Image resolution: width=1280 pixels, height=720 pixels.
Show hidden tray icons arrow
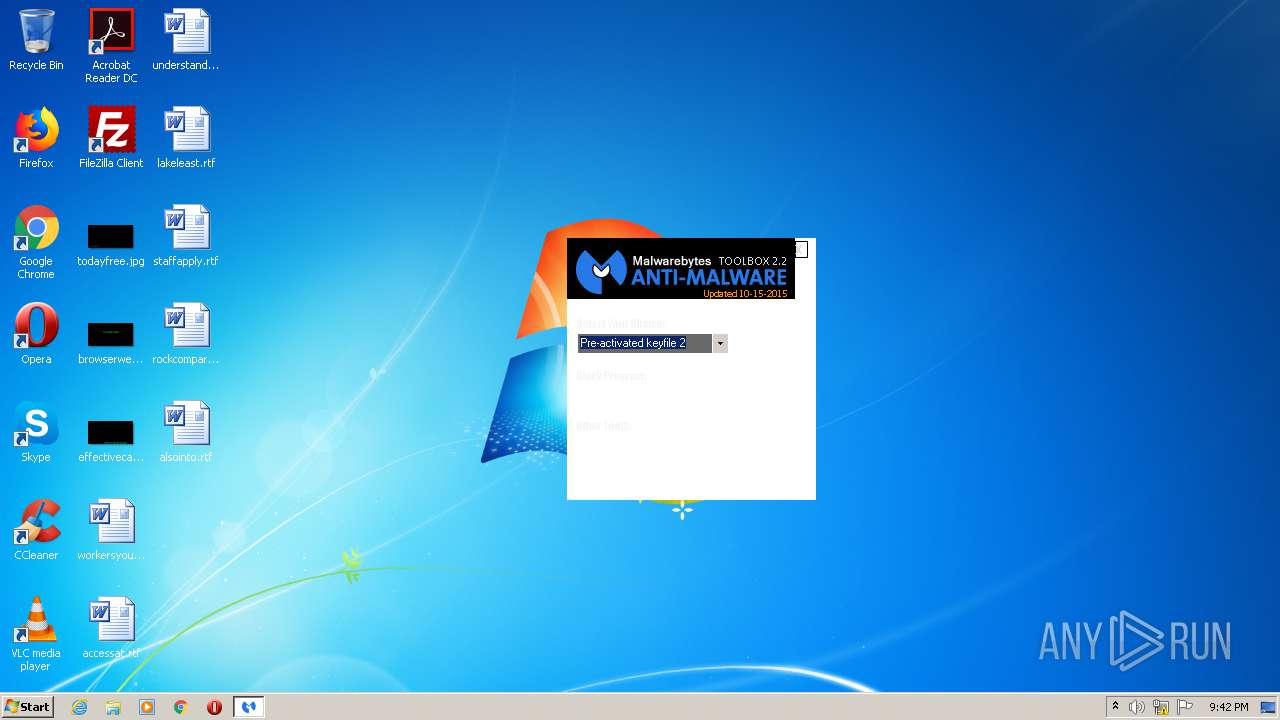coord(1115,707)
